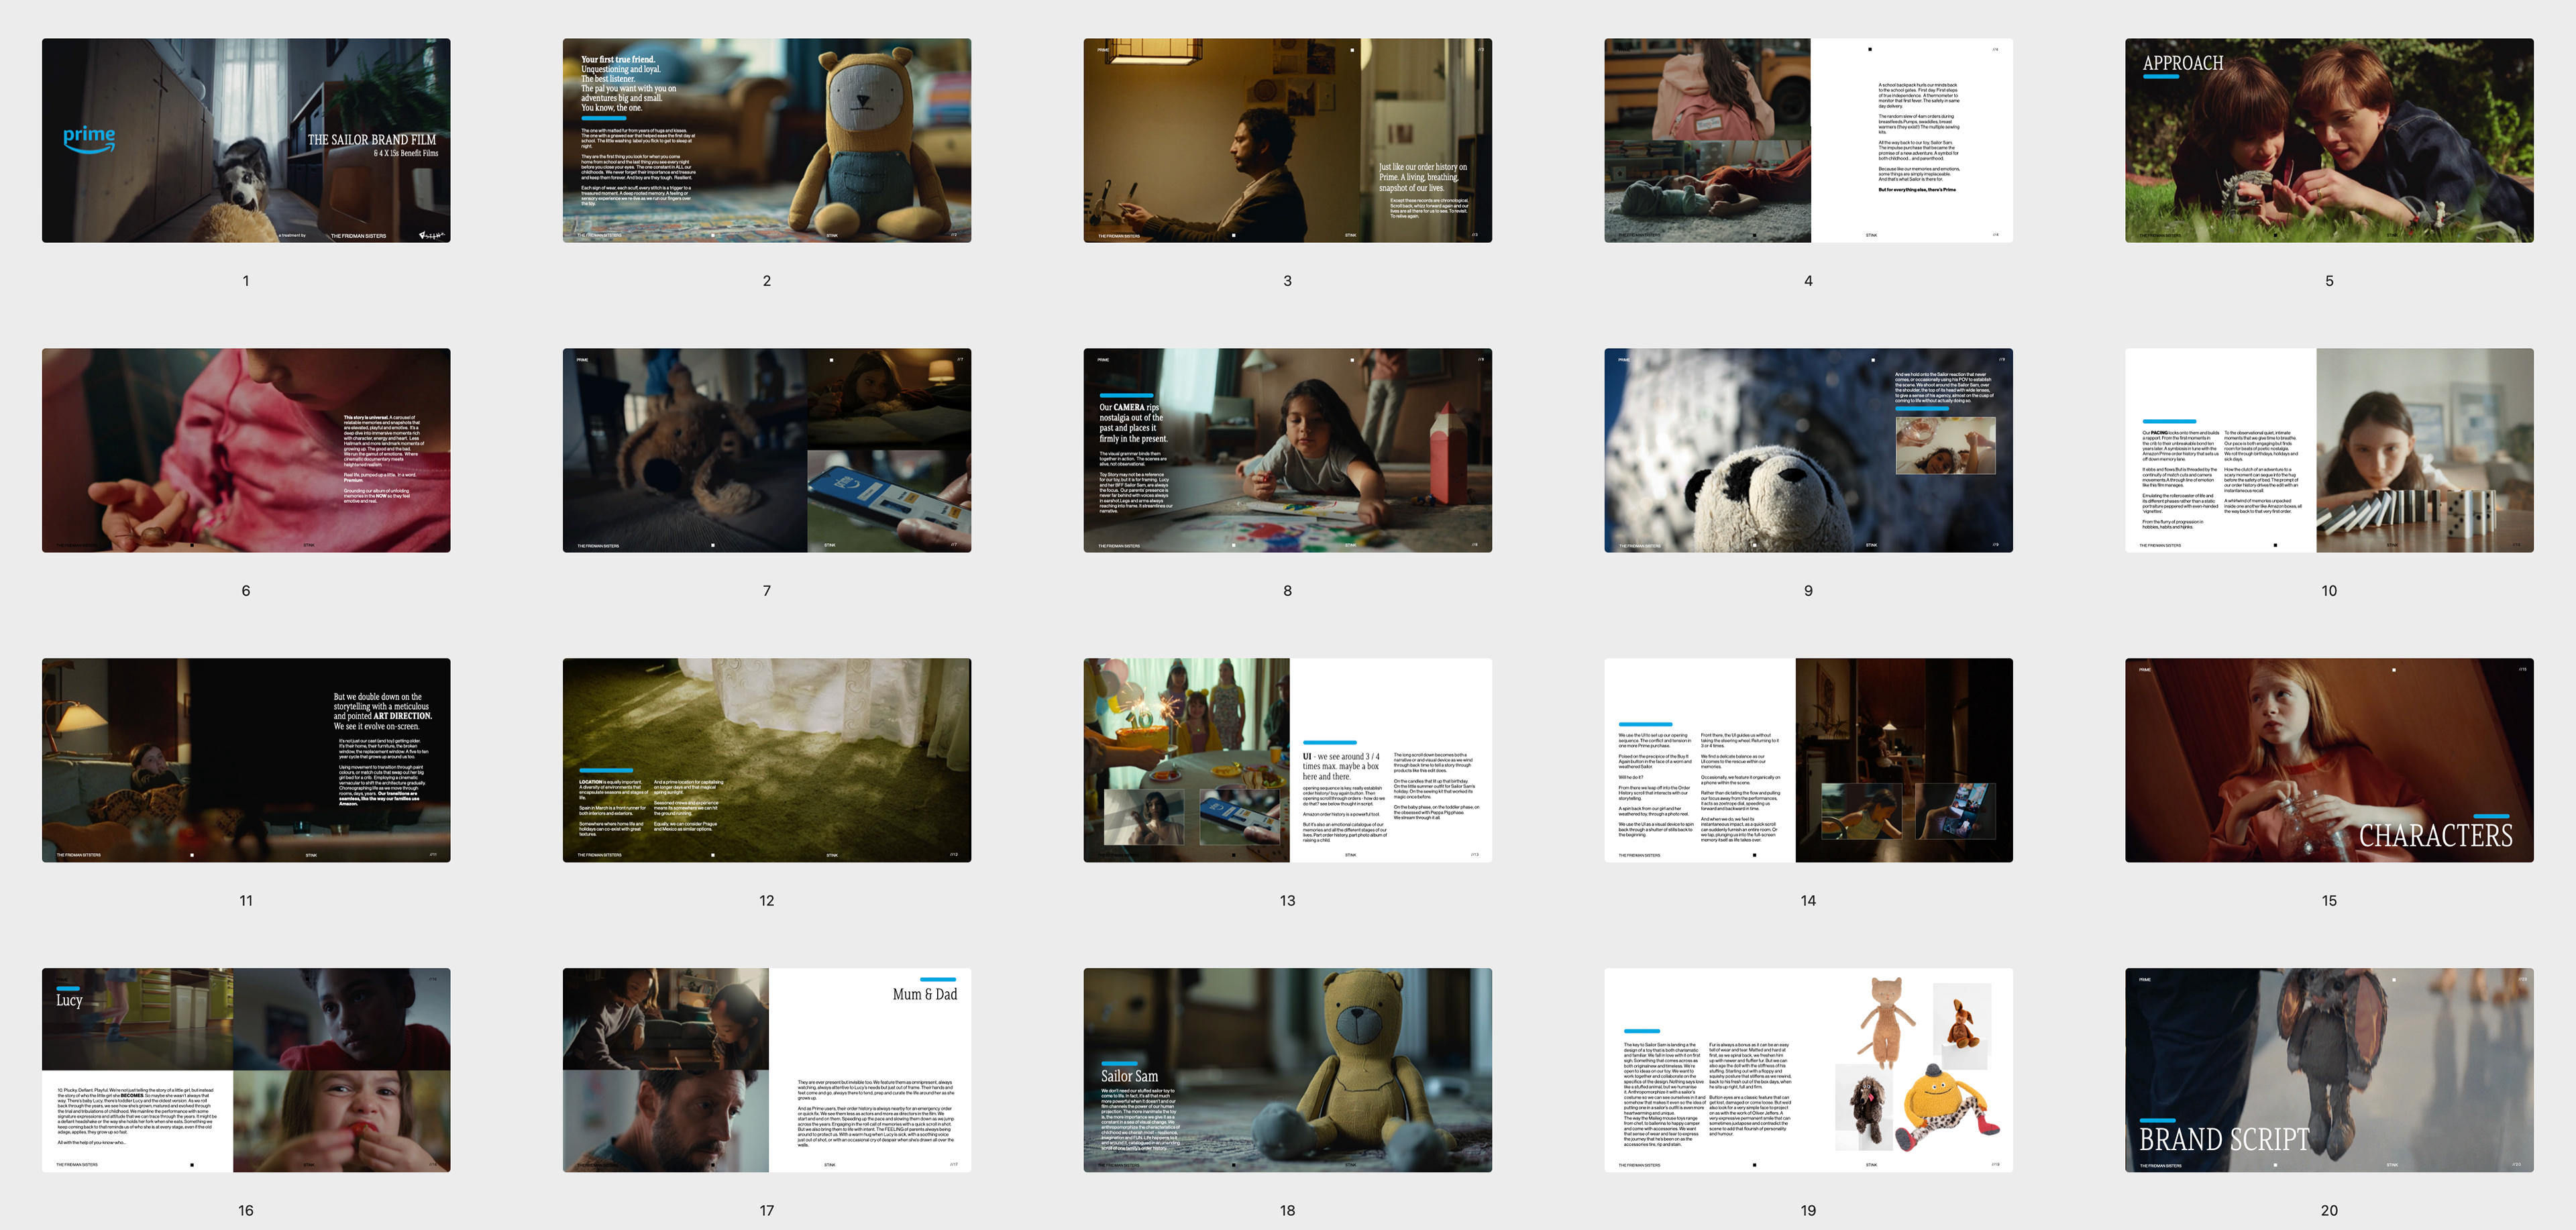Select slide 13 birthday cake UI slide
This screenshot has width=2576, height=1230.
coord(1287,760)
